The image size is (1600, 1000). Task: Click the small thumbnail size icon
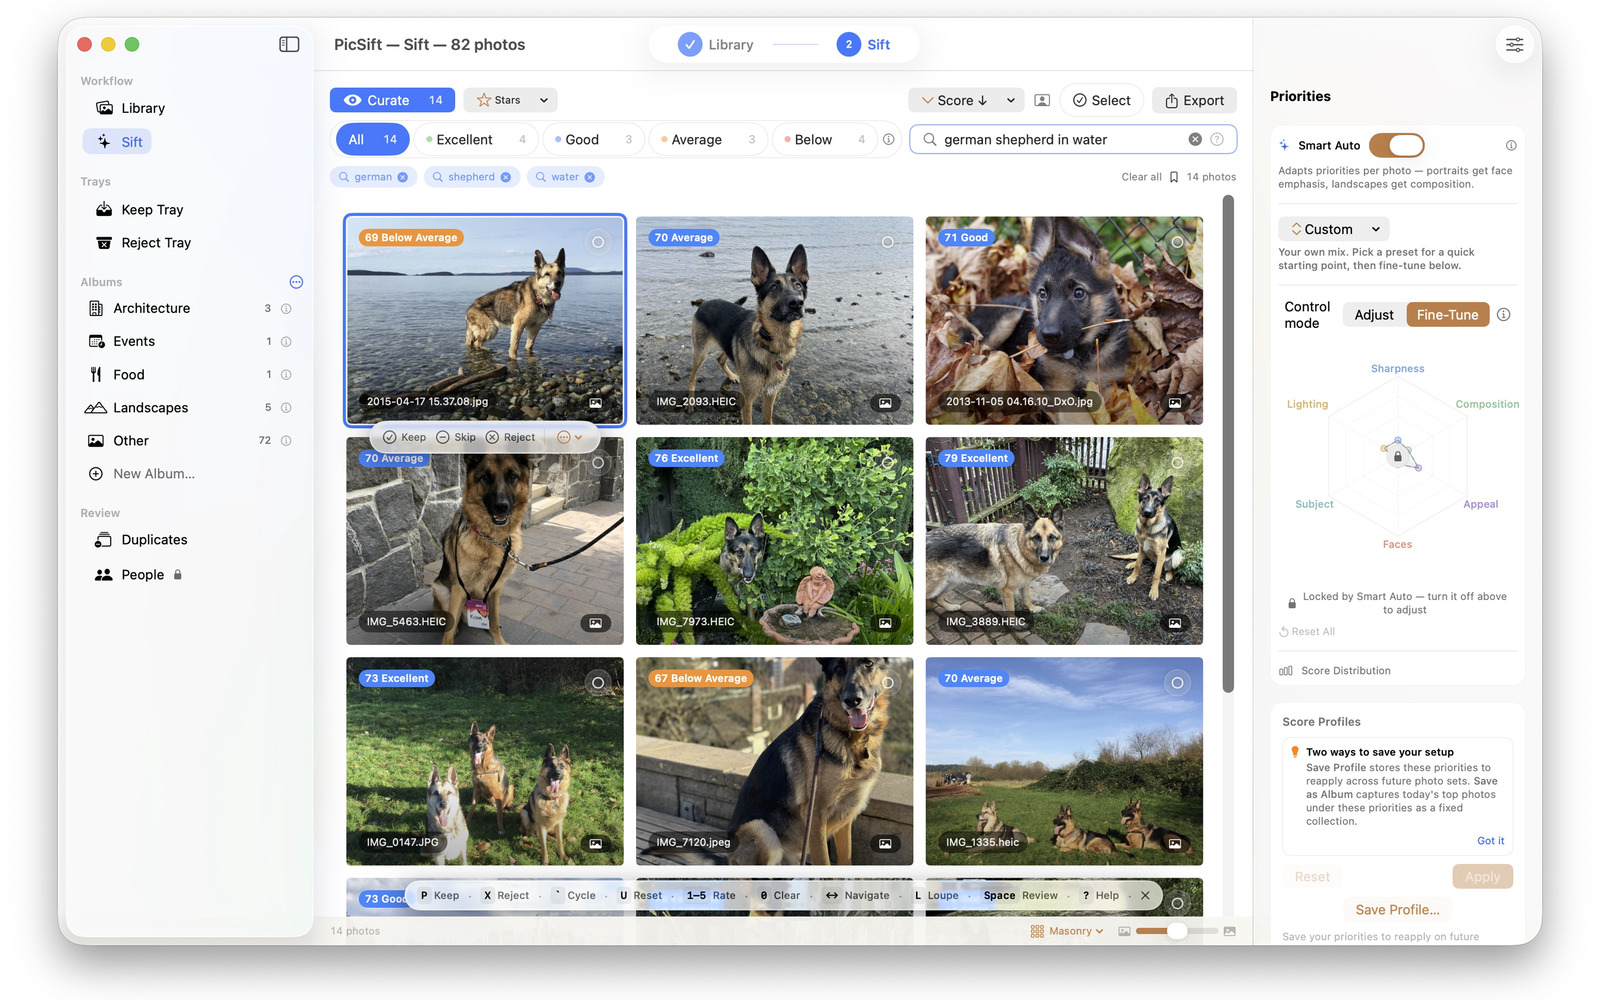(1124, 931)
